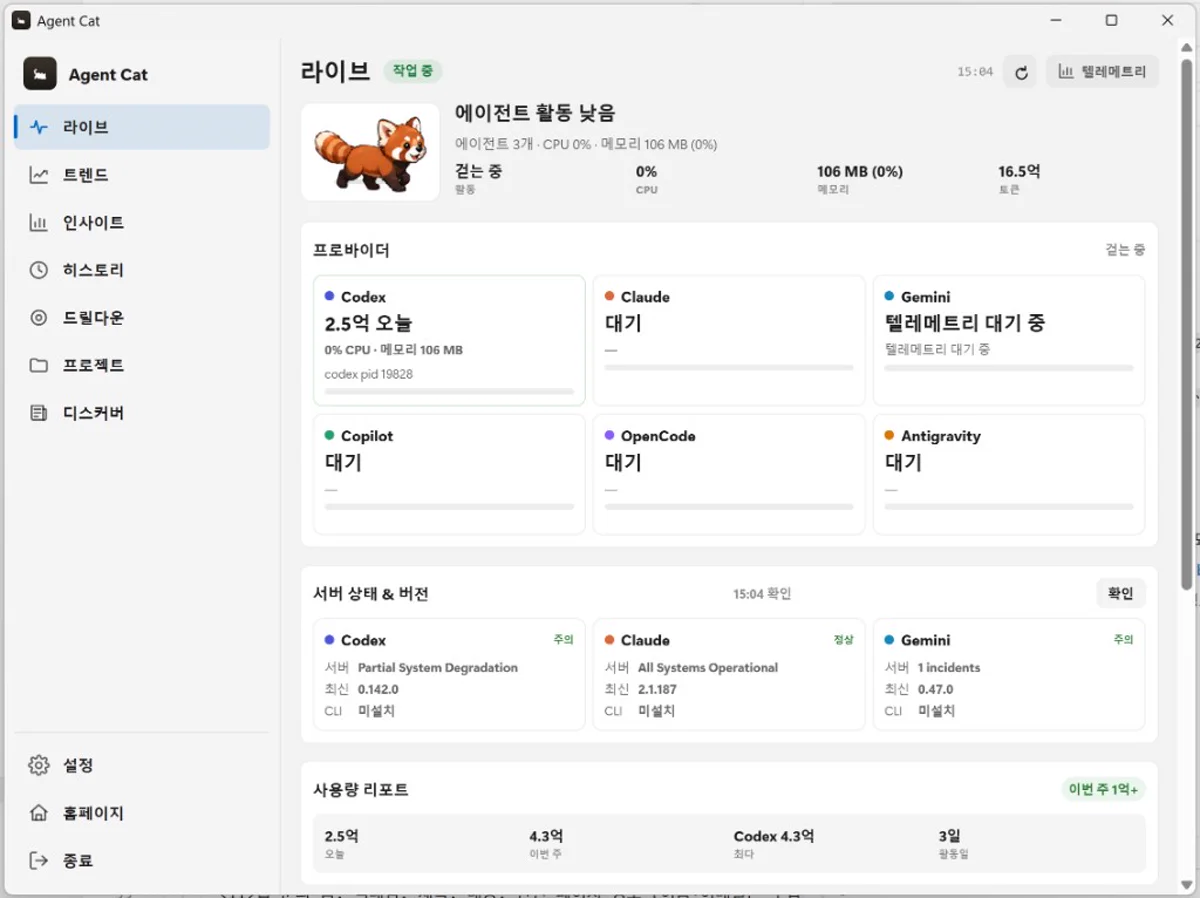The height and width of the screenshot is (898, 1200).
Task: Click the vertical scrollbar on the right
Action: (x=1187, y=325)
